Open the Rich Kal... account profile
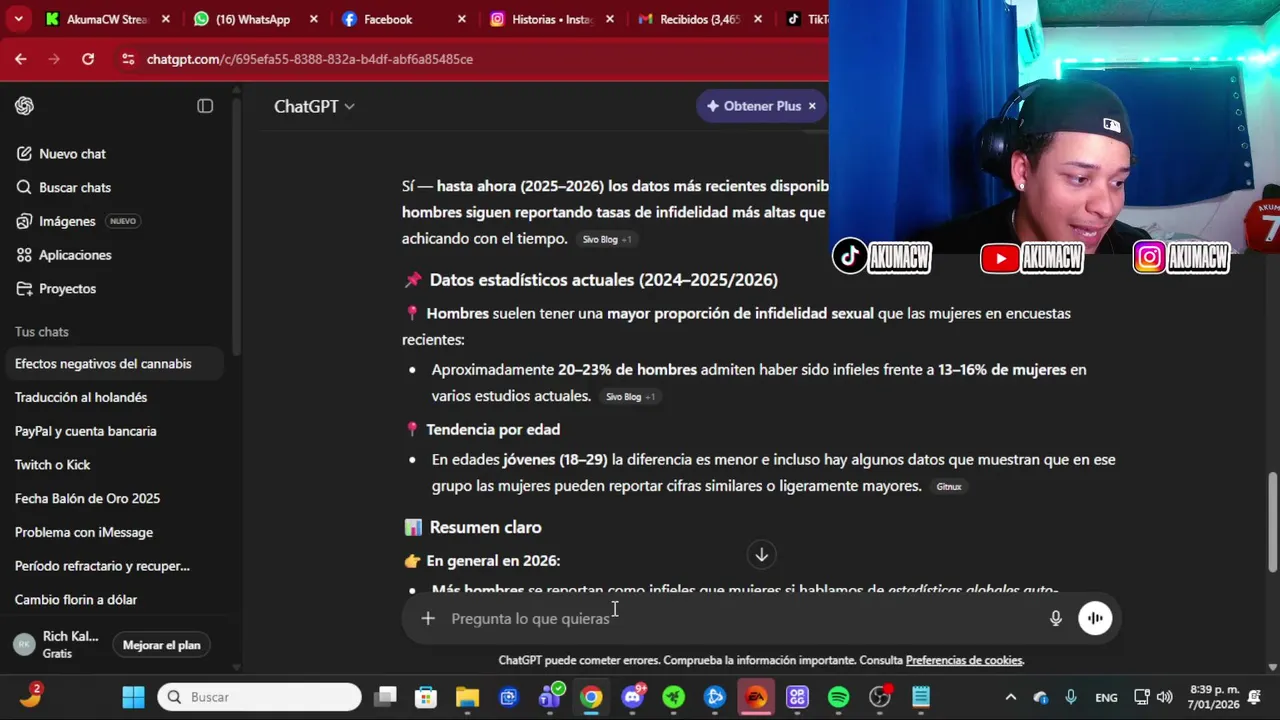 click(57, 645)
